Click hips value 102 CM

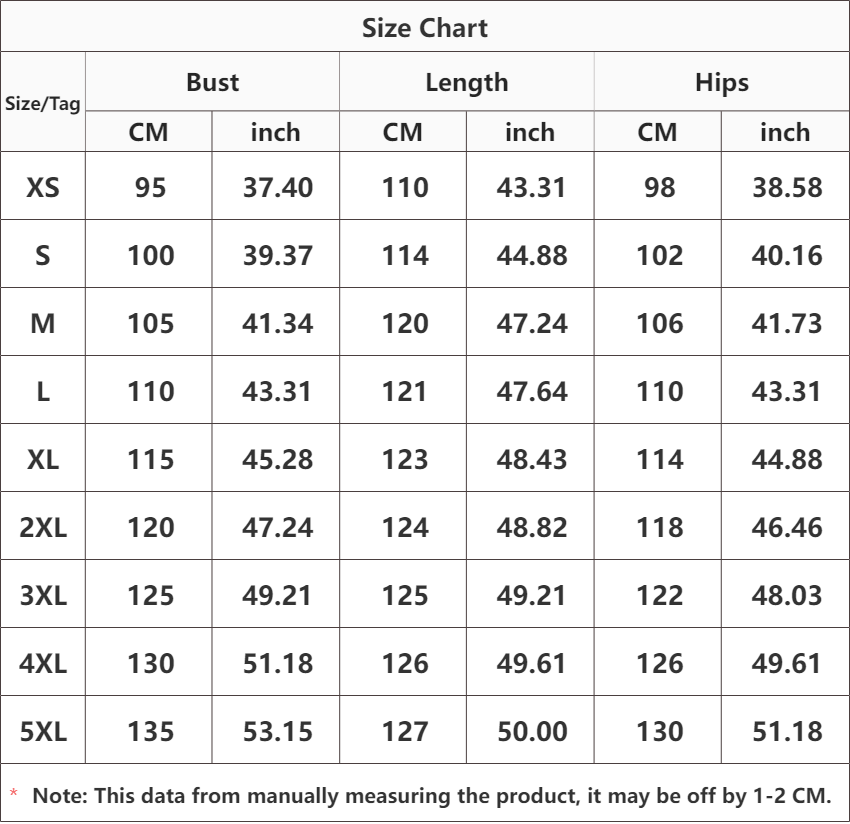tap(659, 255)
